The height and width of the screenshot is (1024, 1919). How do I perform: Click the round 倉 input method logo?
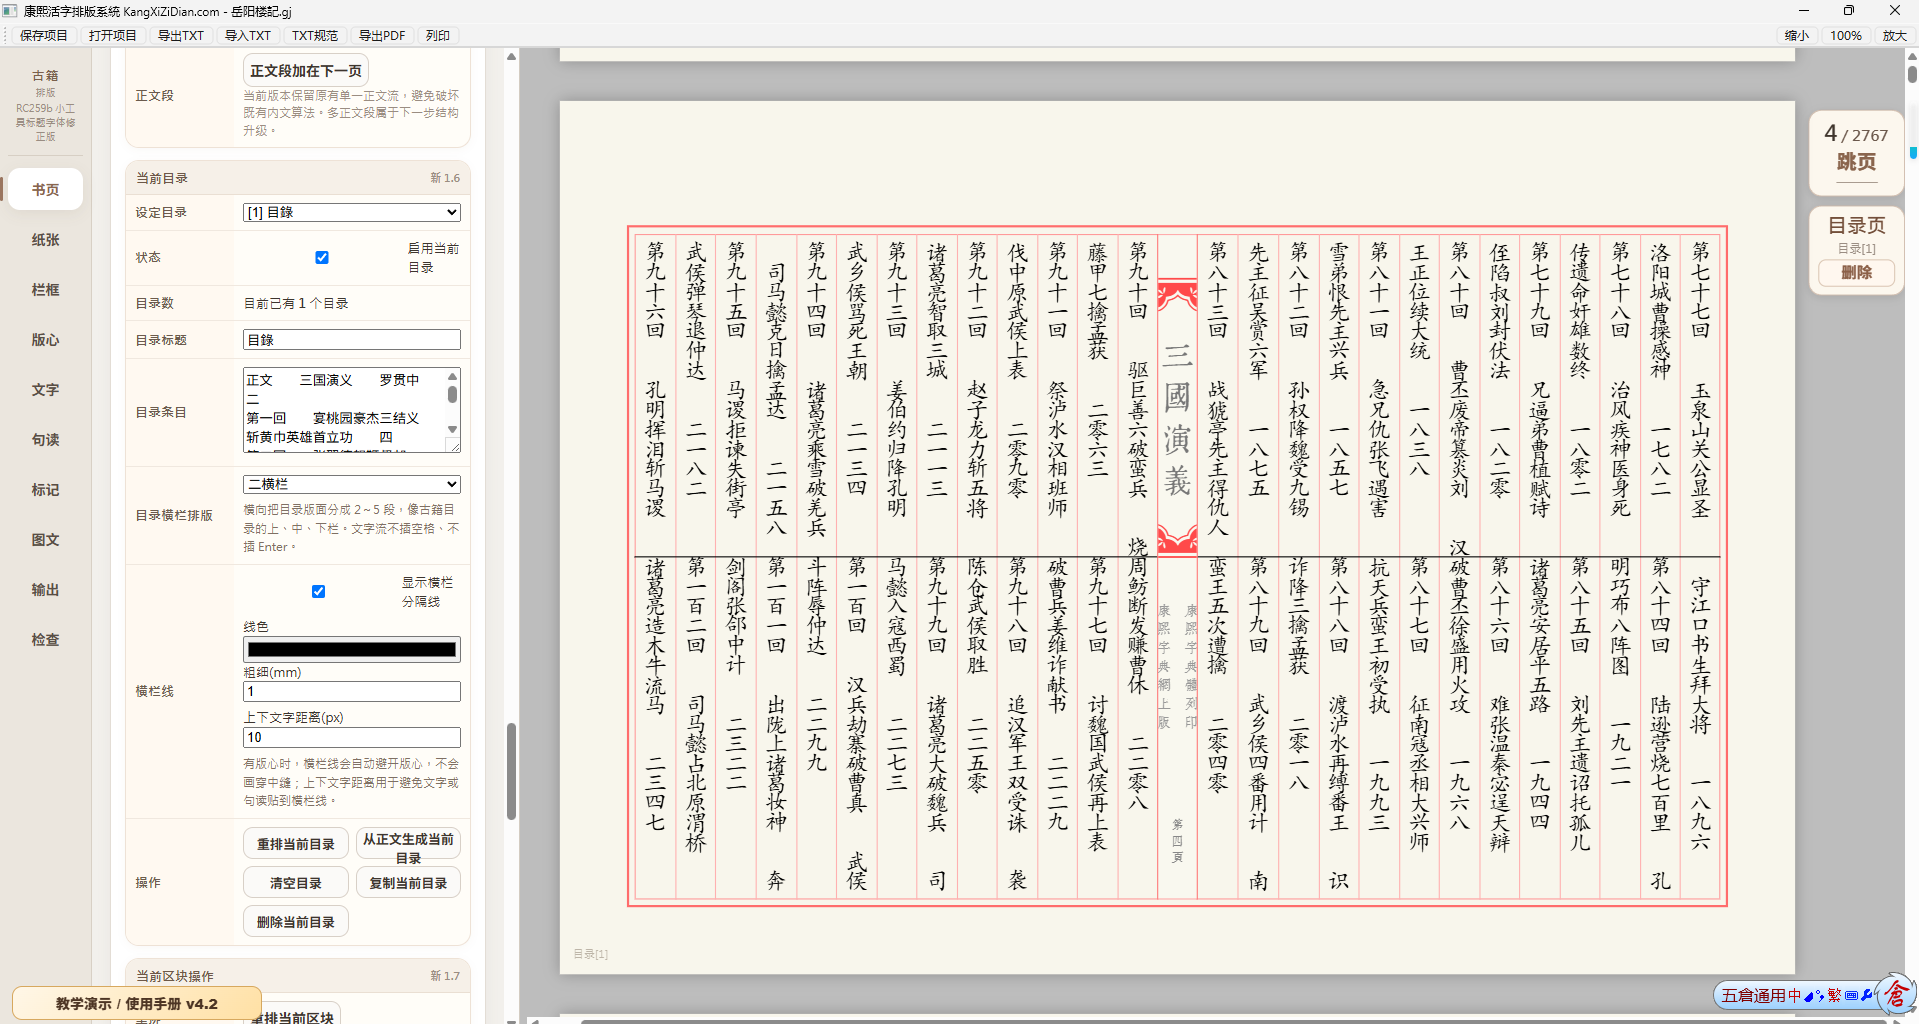1896,994
